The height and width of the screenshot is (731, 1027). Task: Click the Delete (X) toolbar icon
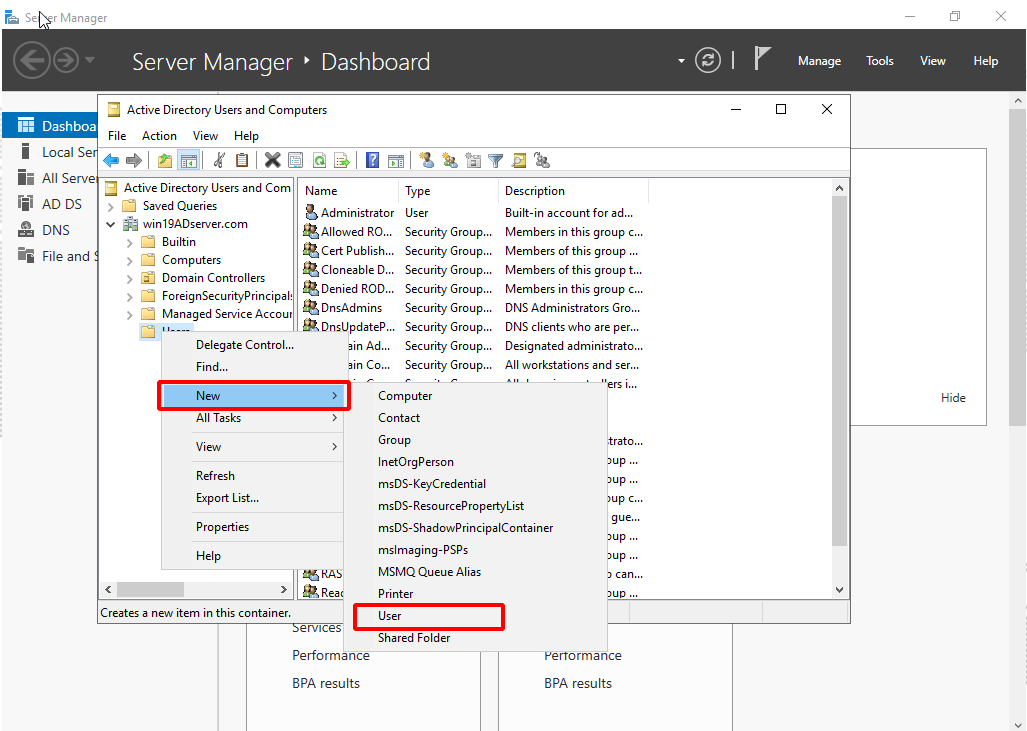coord(272,160)
